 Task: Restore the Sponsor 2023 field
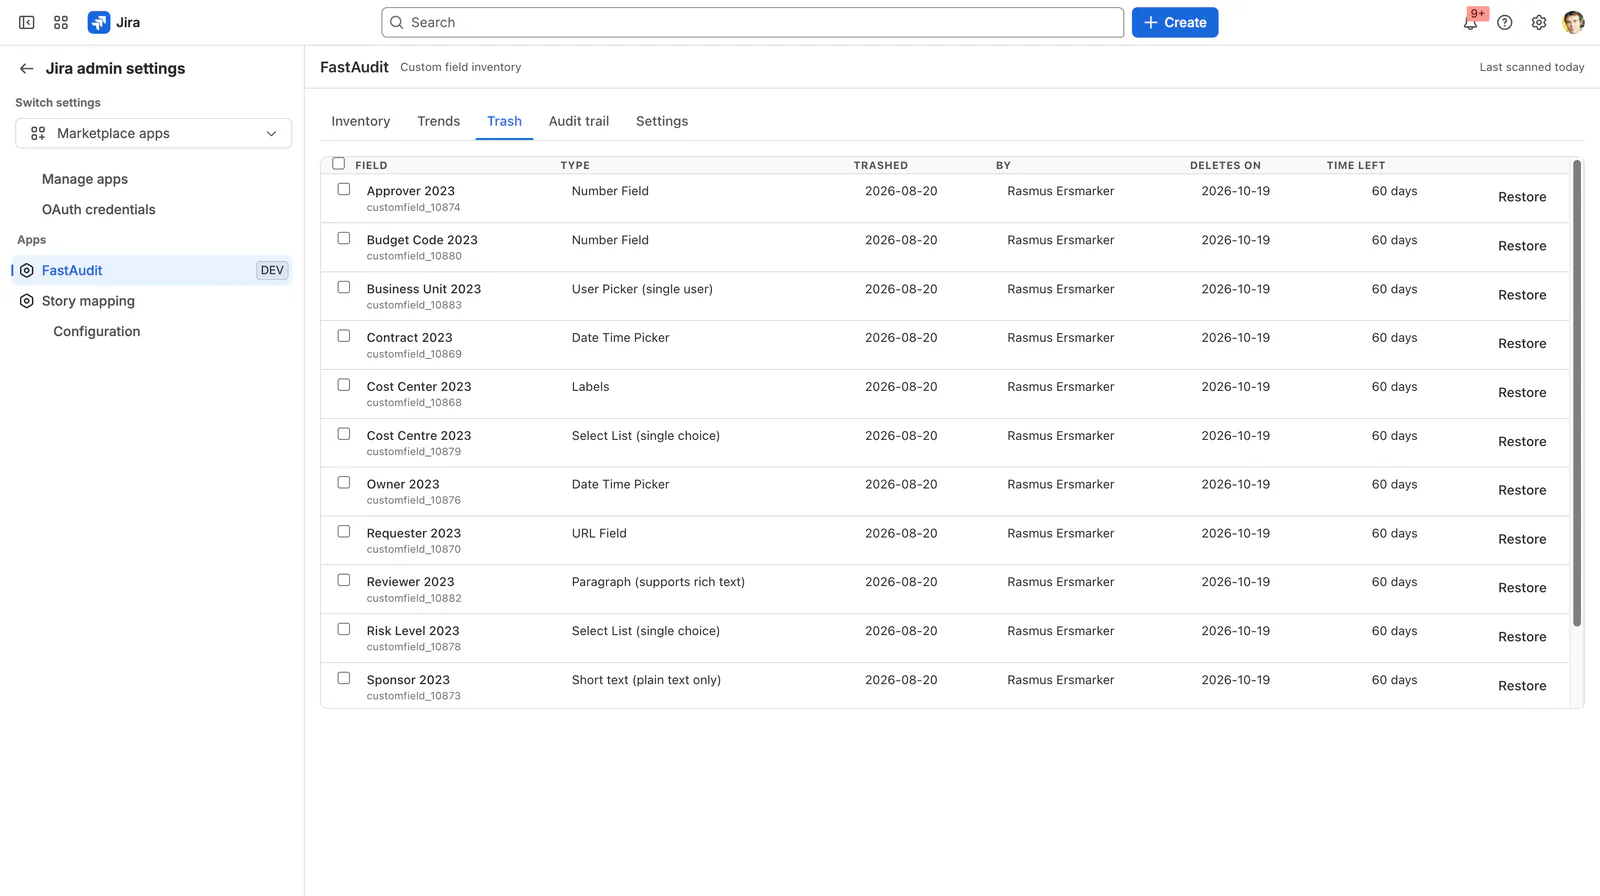pyautogui.click(x=1522, y=686)
